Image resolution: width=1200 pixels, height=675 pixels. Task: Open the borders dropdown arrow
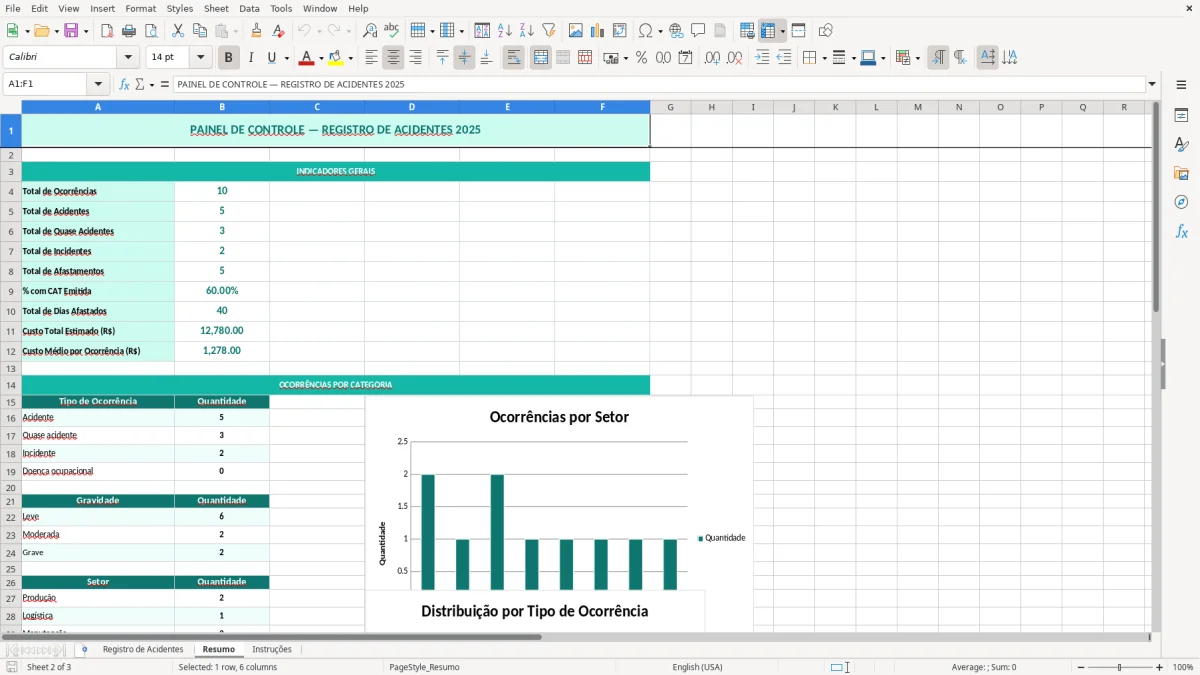pos(824,58)
